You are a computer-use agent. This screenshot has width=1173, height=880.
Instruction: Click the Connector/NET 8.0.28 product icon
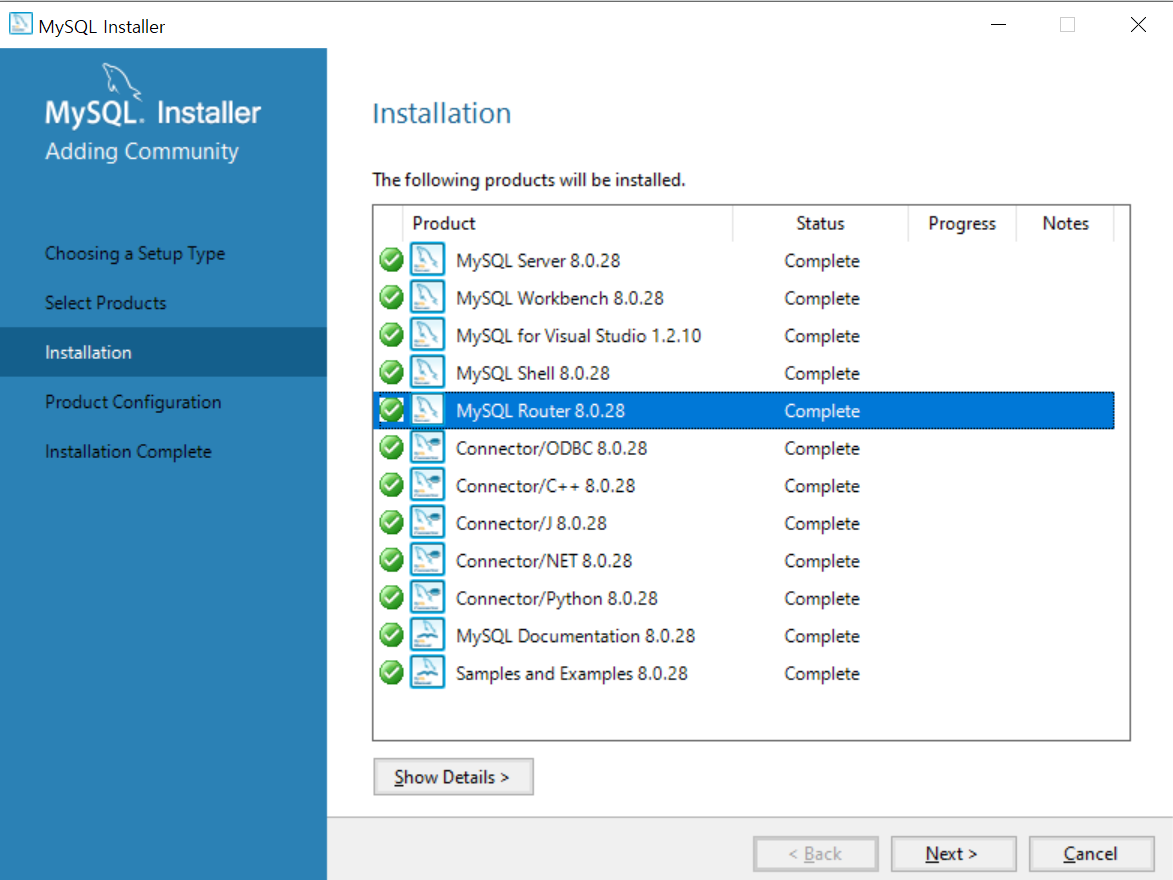tap(427, 560)
